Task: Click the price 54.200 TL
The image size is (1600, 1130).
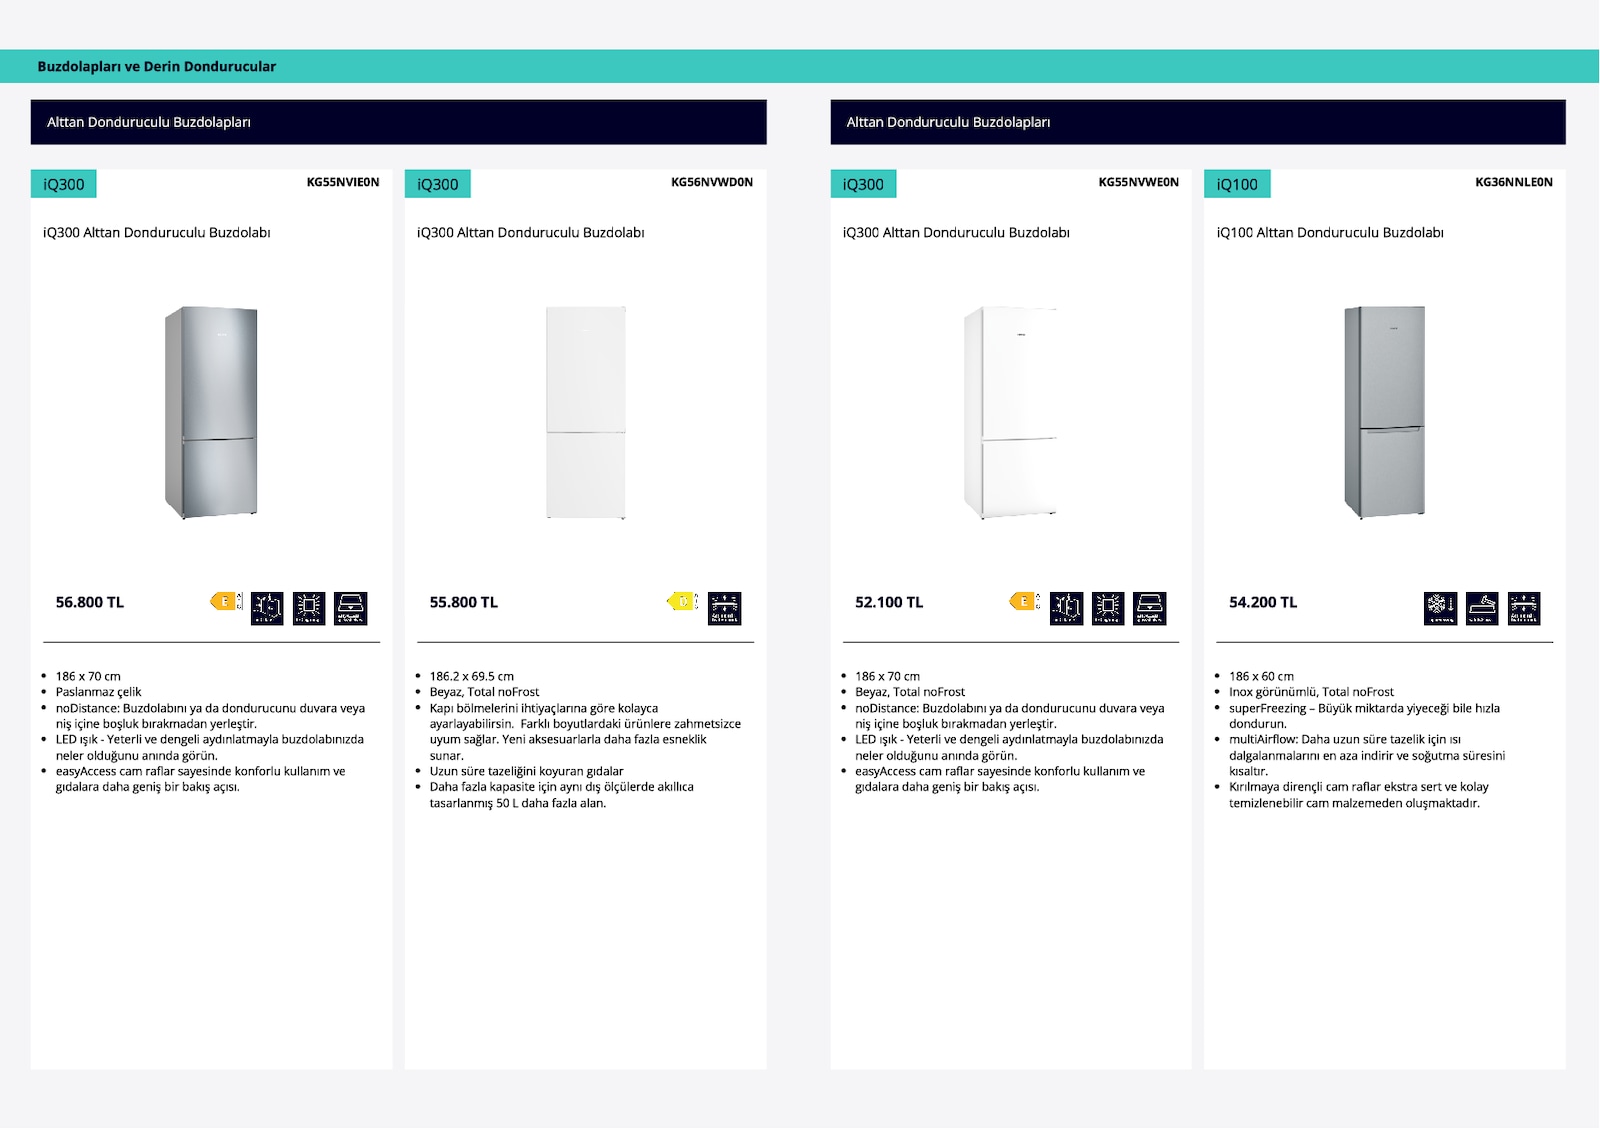Action: click(x=1263, y=602)
